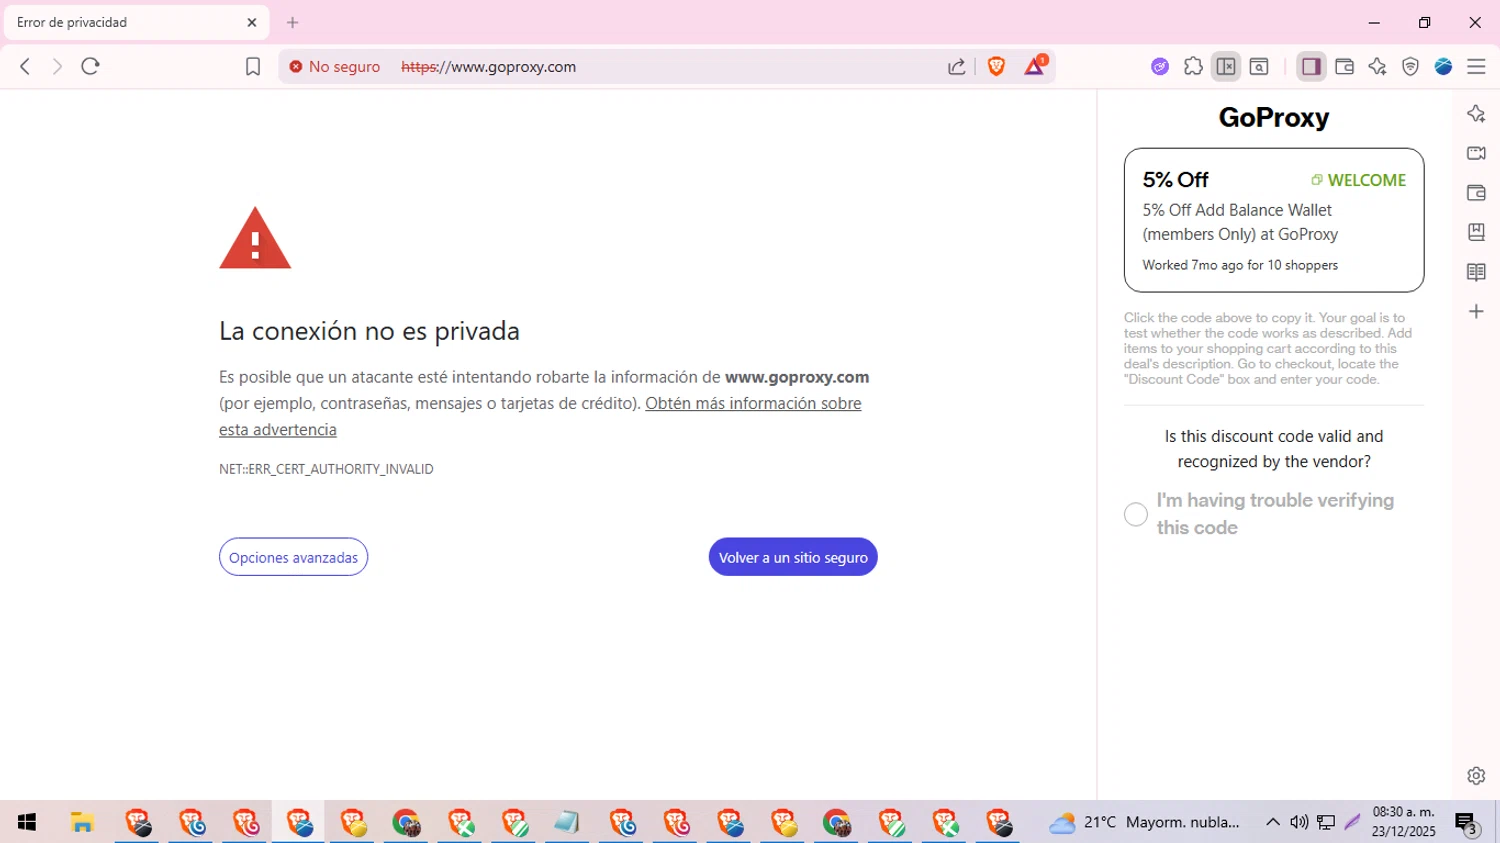Viewport: 1500px width, 843px height.
Task: Open the Brave Rewards triangle icon
Action: coord(1035,66)
